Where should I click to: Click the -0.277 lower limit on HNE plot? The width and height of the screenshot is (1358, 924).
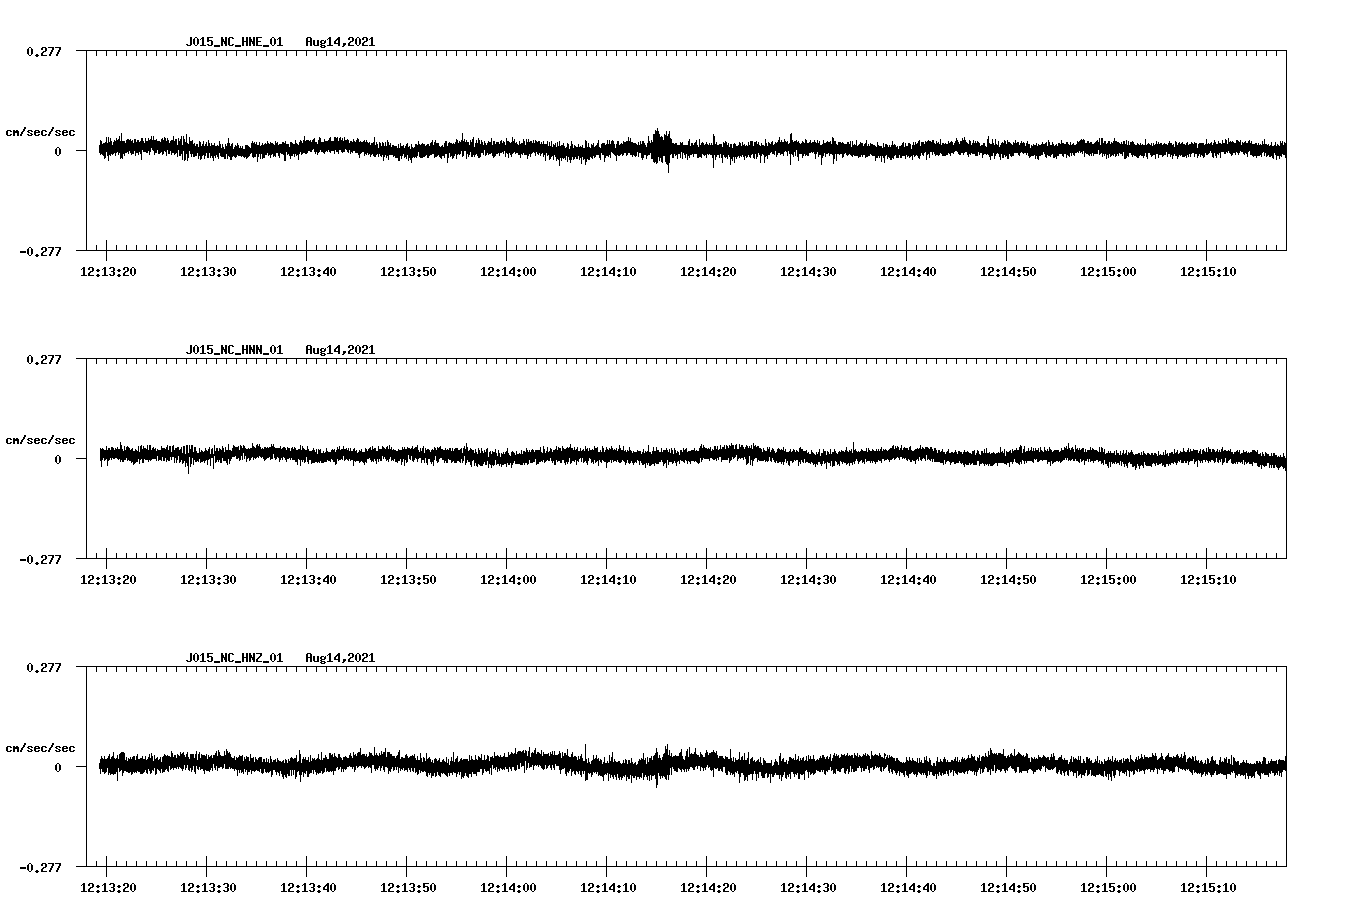[40, 251]
